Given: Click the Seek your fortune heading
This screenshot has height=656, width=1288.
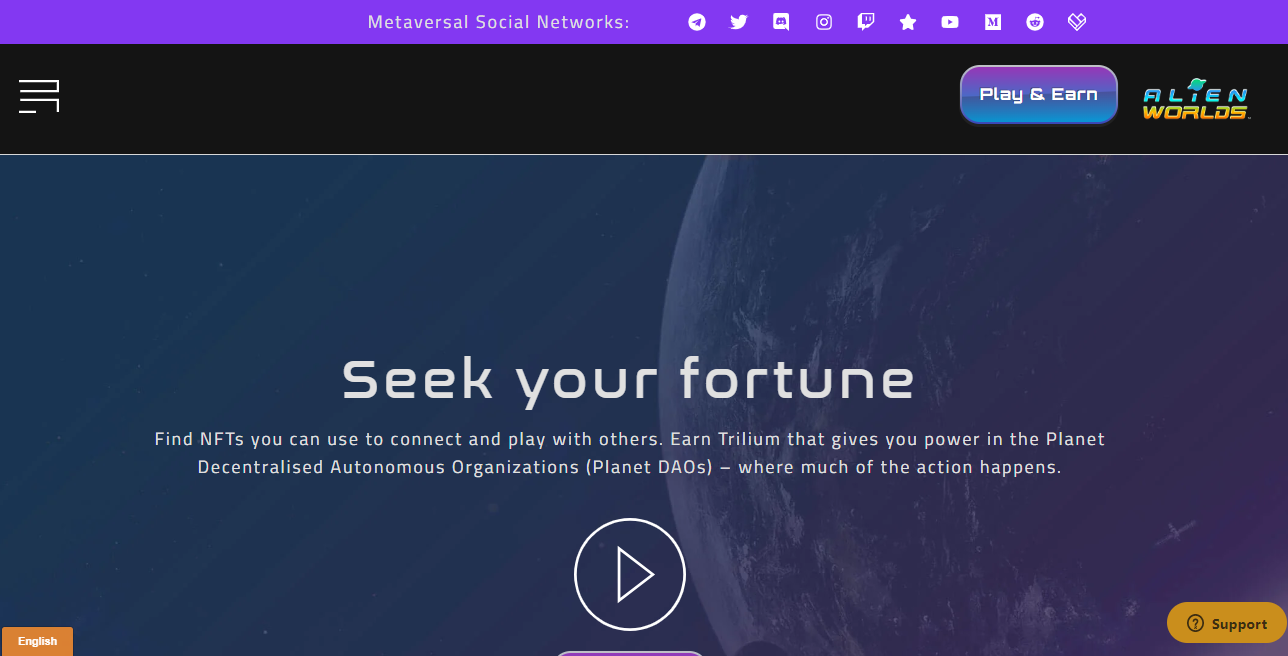Looking at the screenshot, I should 629,380.
